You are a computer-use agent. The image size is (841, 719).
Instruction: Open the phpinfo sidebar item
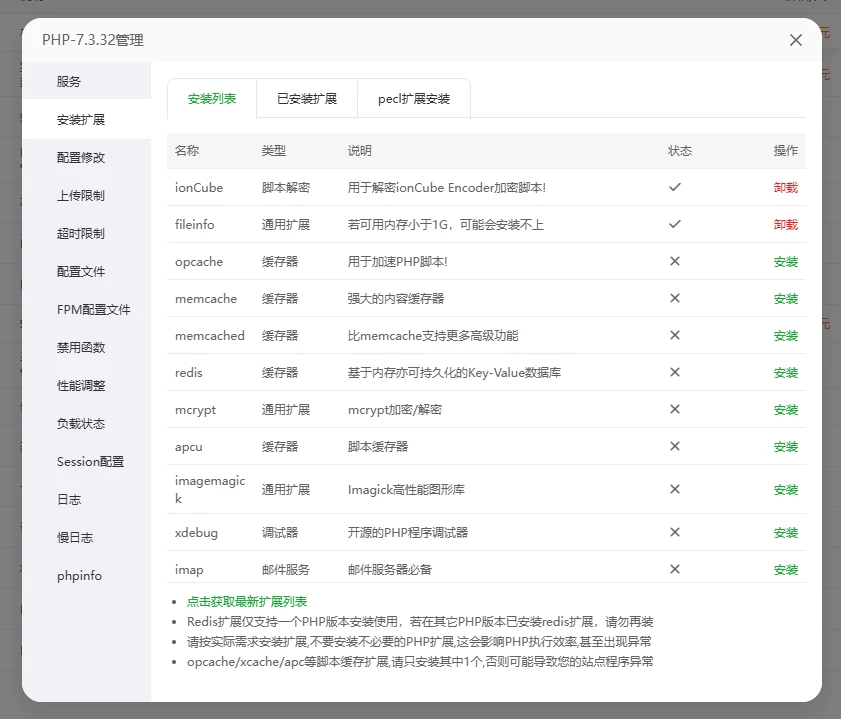(79, 576)
